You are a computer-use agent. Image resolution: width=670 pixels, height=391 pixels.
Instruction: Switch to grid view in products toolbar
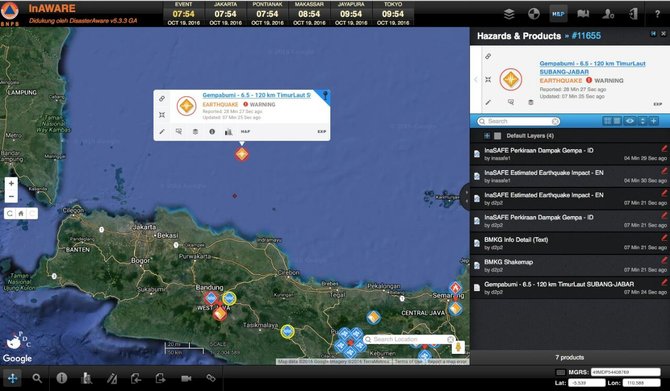coord(607,121)
